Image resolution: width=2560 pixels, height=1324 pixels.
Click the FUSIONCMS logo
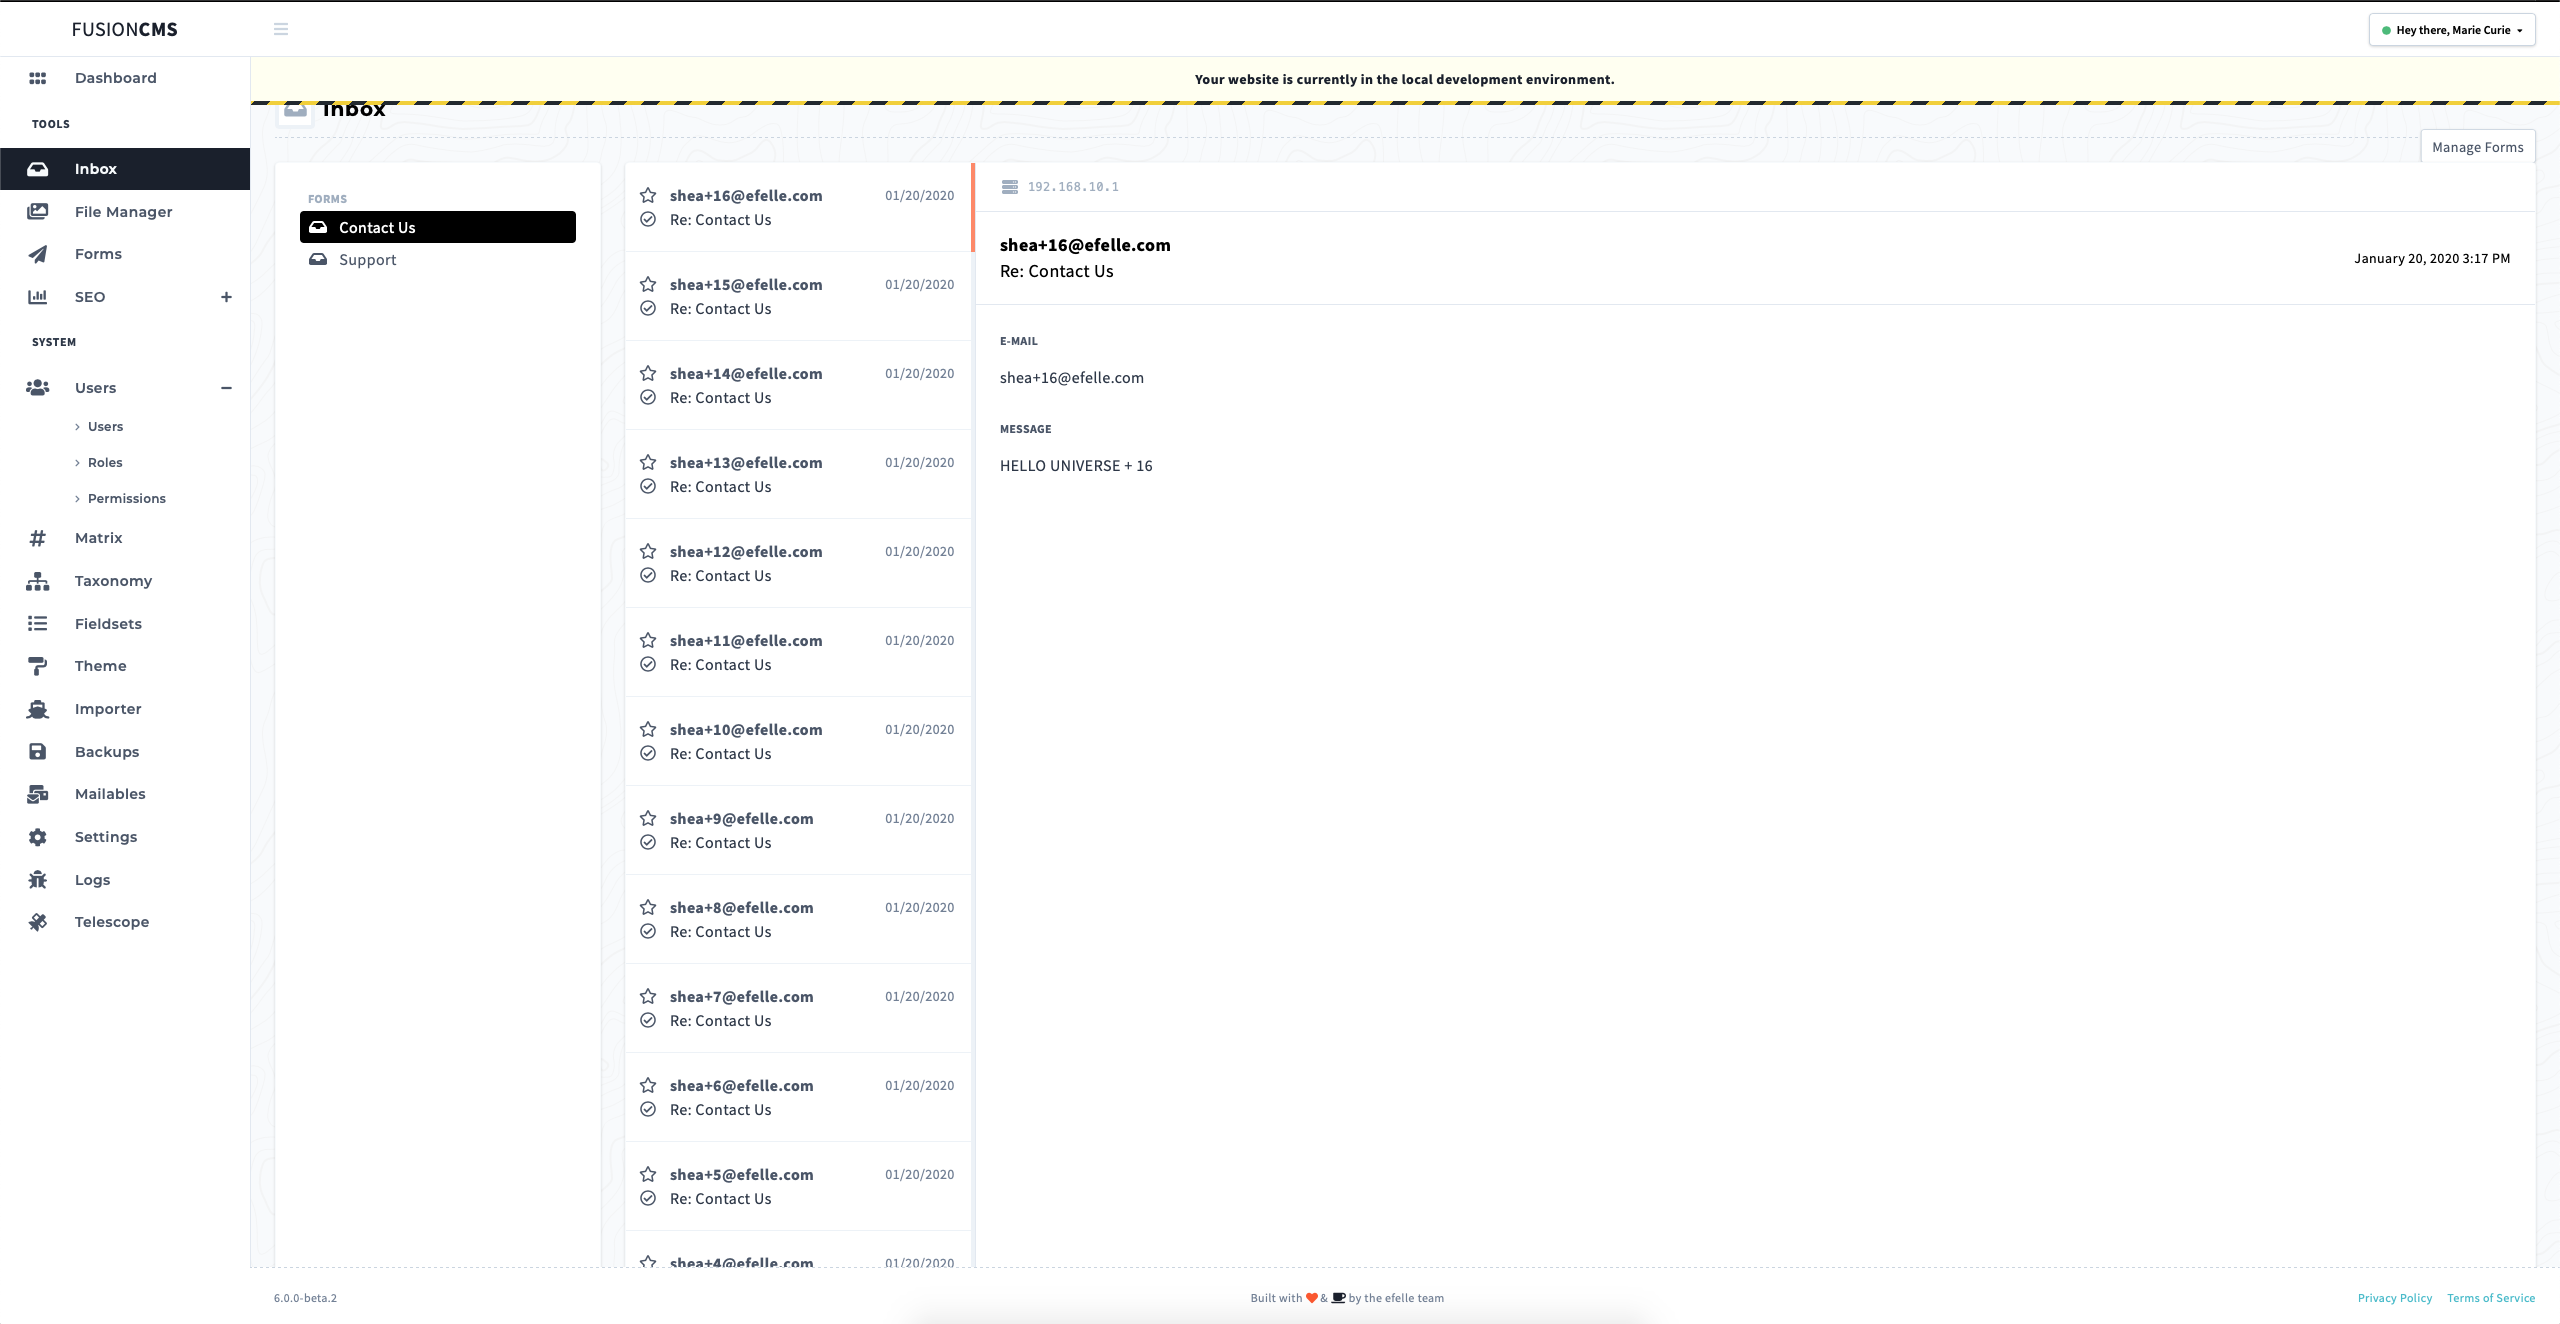coord(125,29)
